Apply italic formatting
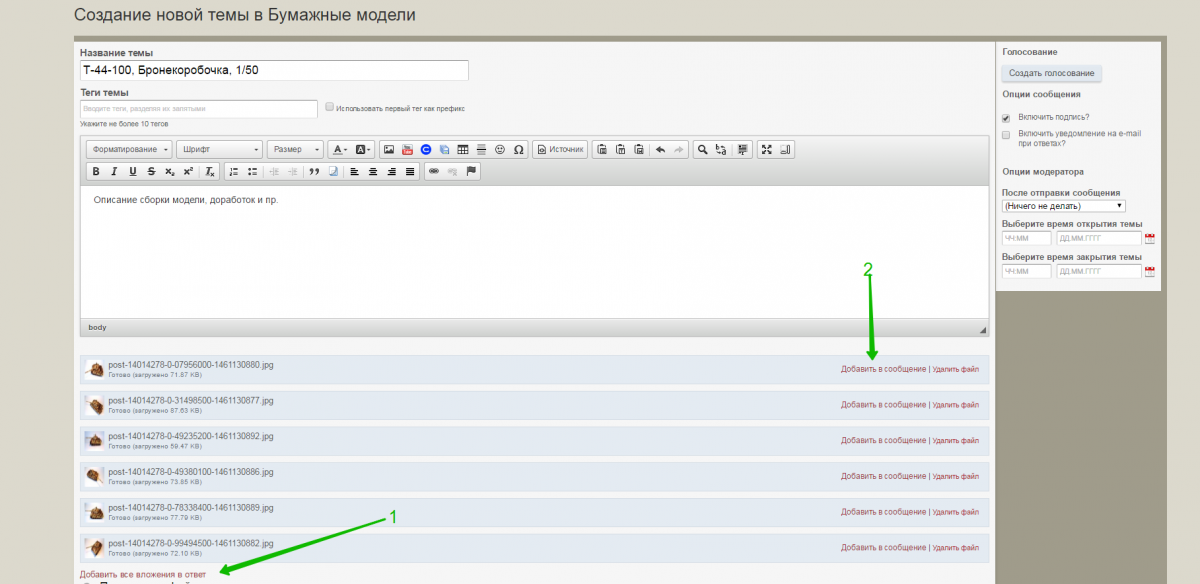Viewport: 1200px width, 584px height. tap(114, 171)
